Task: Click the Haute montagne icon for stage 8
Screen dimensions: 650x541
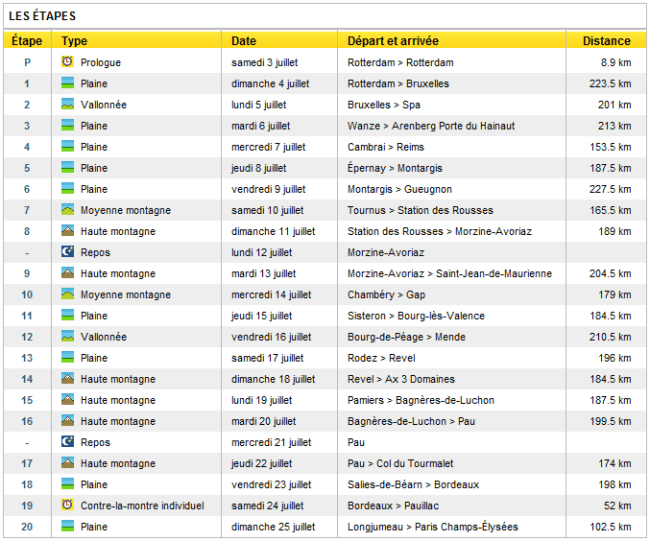Action: point(67,231)
